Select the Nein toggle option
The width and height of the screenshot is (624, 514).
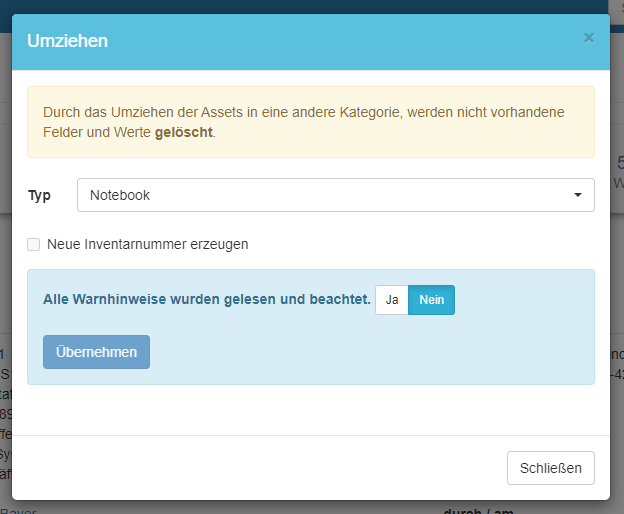[431, 300]
